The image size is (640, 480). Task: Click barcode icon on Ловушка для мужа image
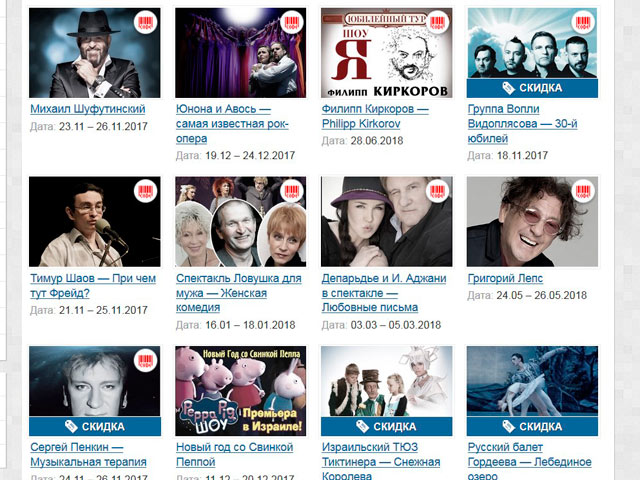click(292, 191)
